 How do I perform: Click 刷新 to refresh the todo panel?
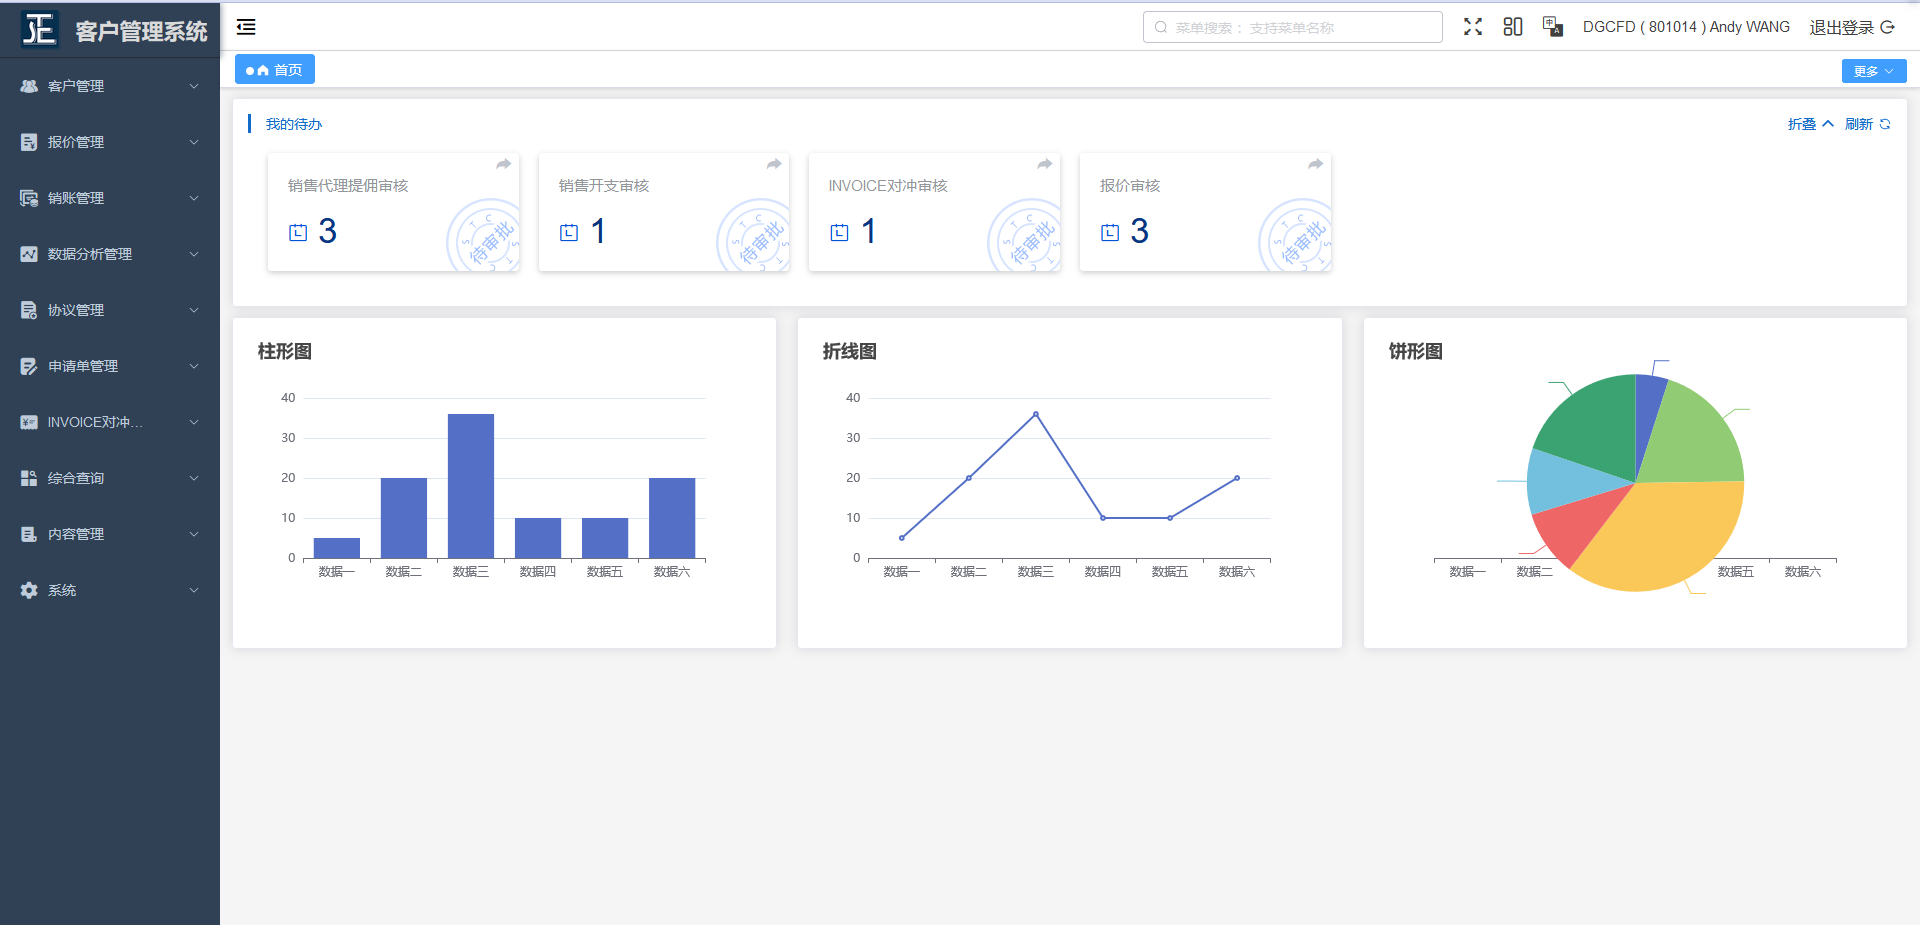(1867, 124)
